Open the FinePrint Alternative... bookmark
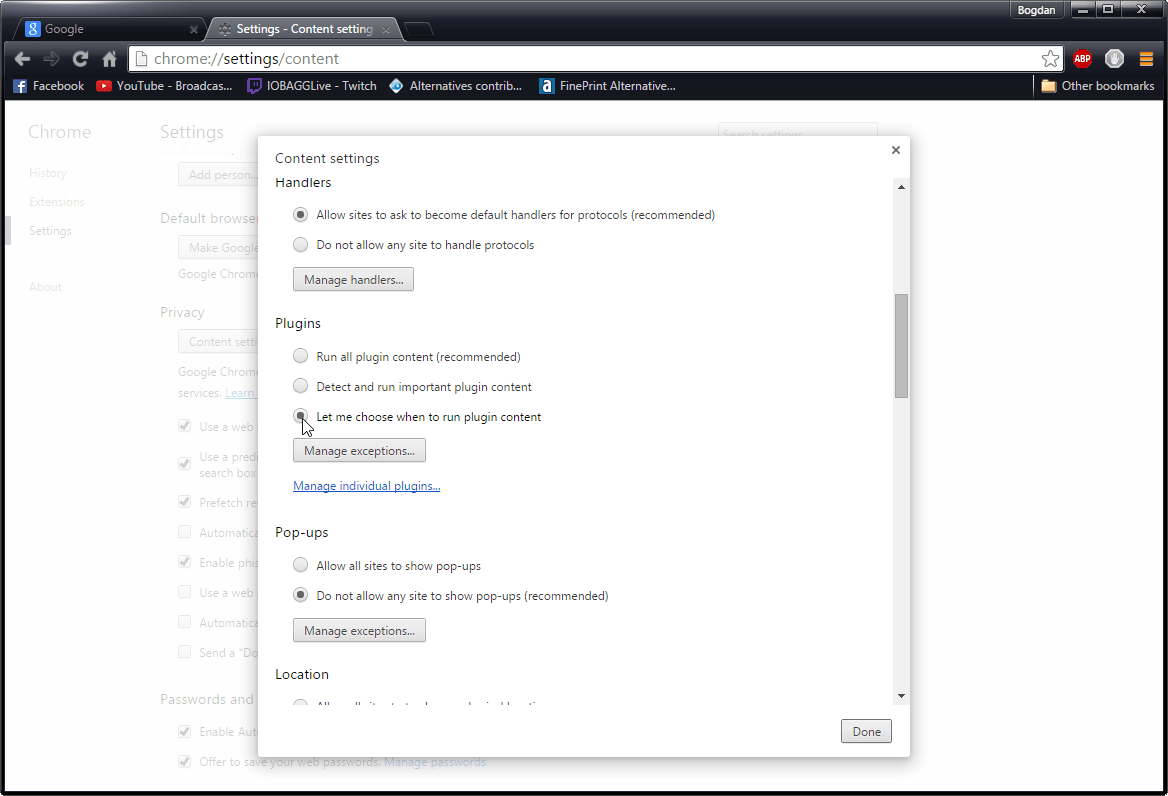 point(608,86)
